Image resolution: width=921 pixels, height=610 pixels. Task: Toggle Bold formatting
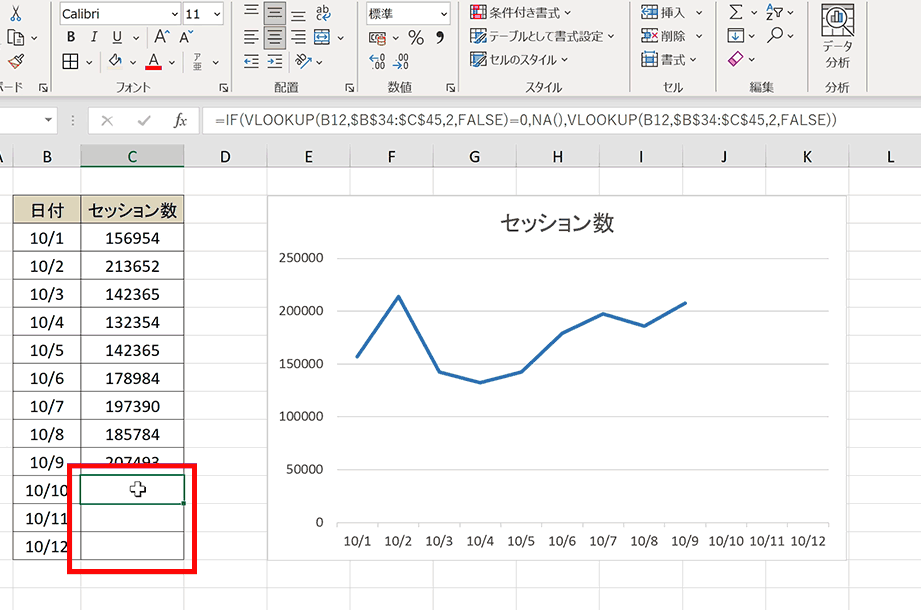[71, 37]
